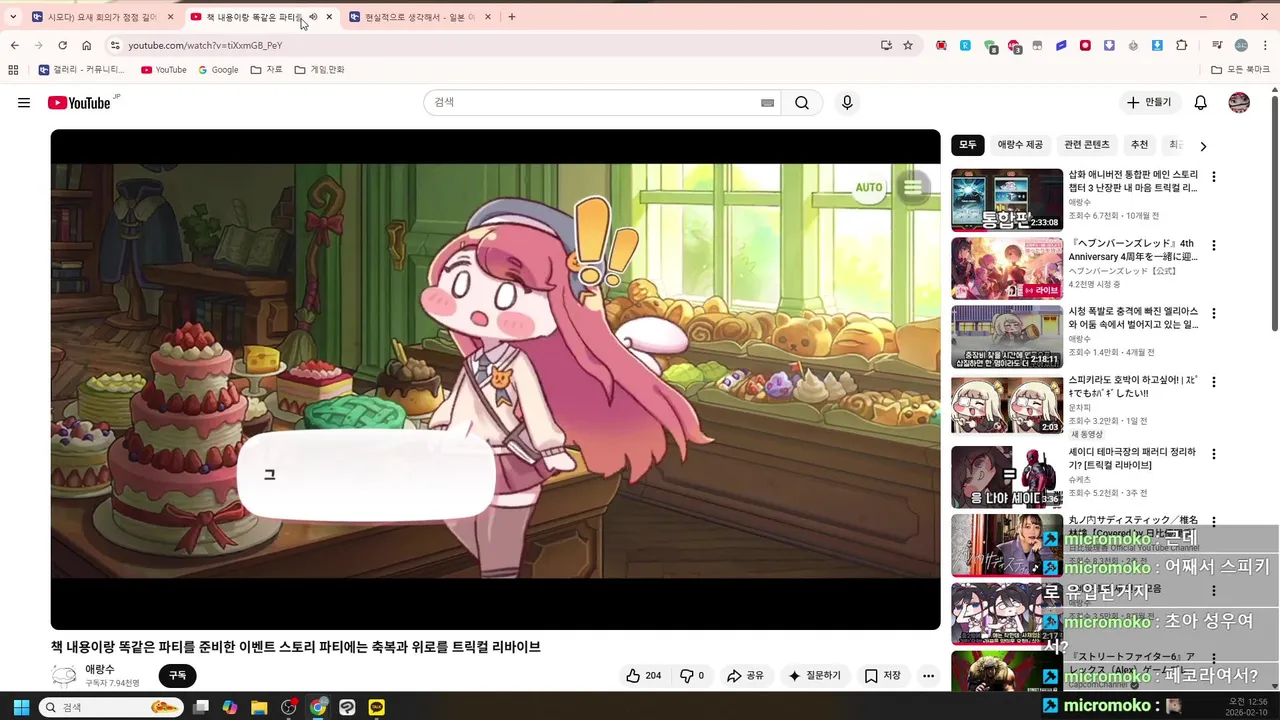Subscribe to 애랑수 with 구독 button
The image size is (1280, 720).
click(177, 676)
